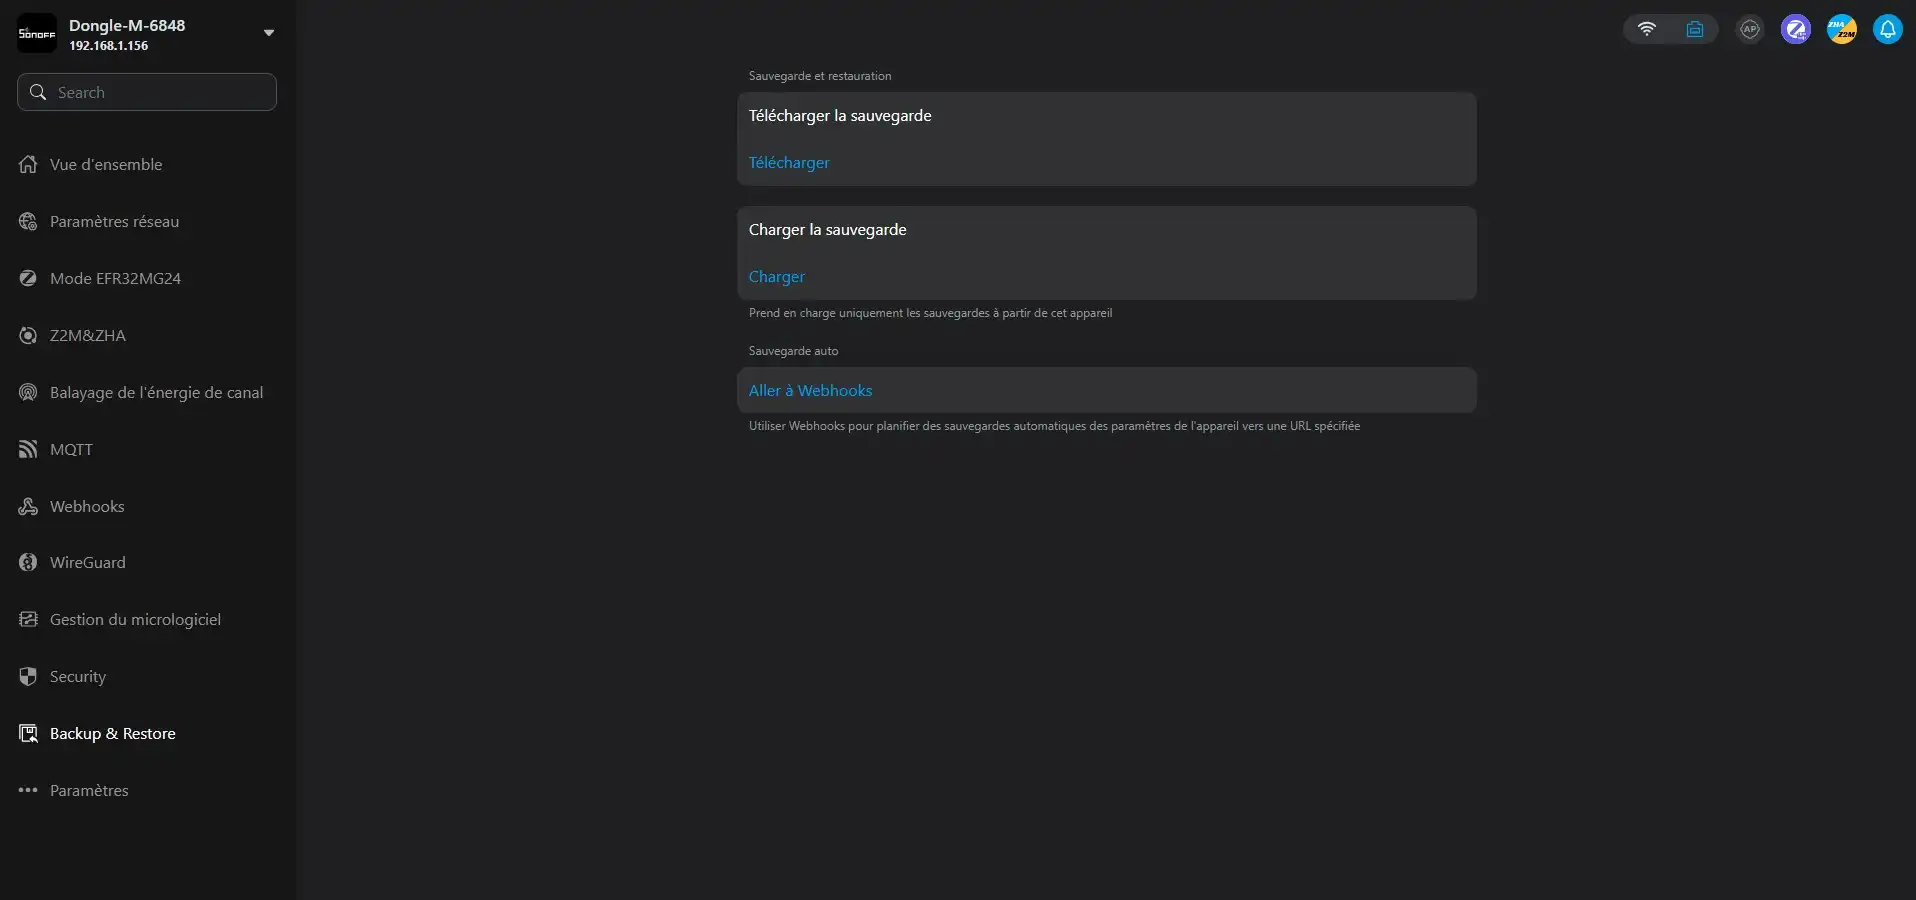Open the ZHA/Z2M mode icon

click(x=1841, y=29)
